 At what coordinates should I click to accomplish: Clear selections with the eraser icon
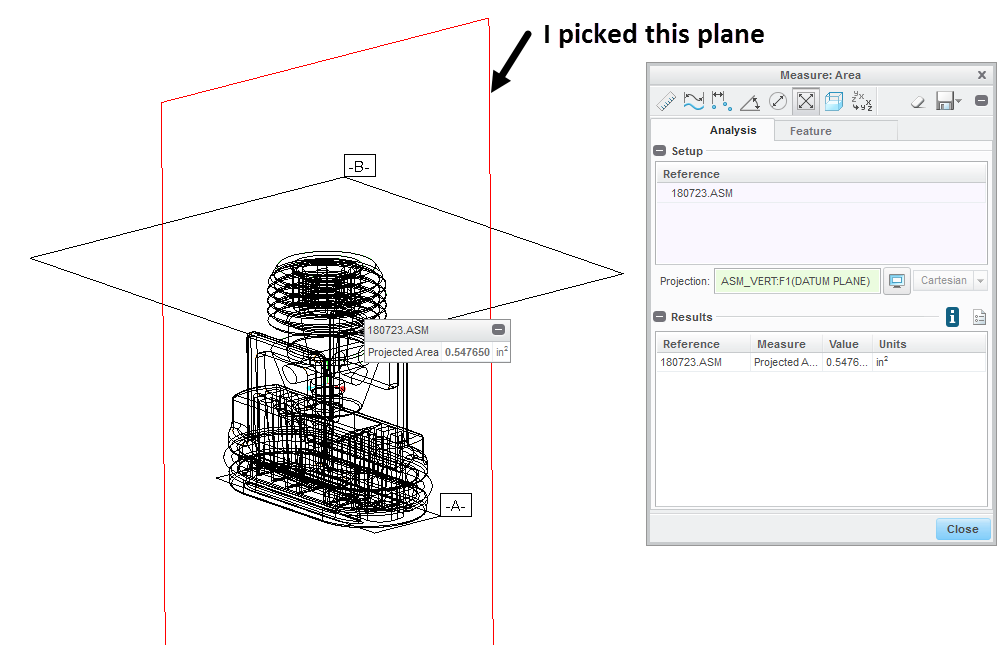[x=918, y=102]
